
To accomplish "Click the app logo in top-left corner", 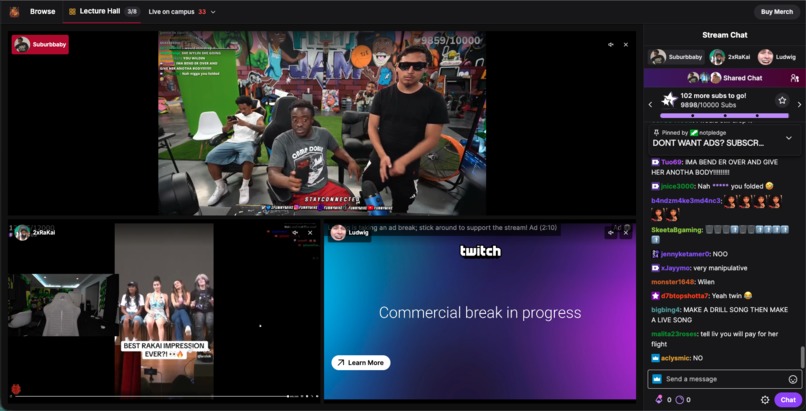I will [14, 11].
